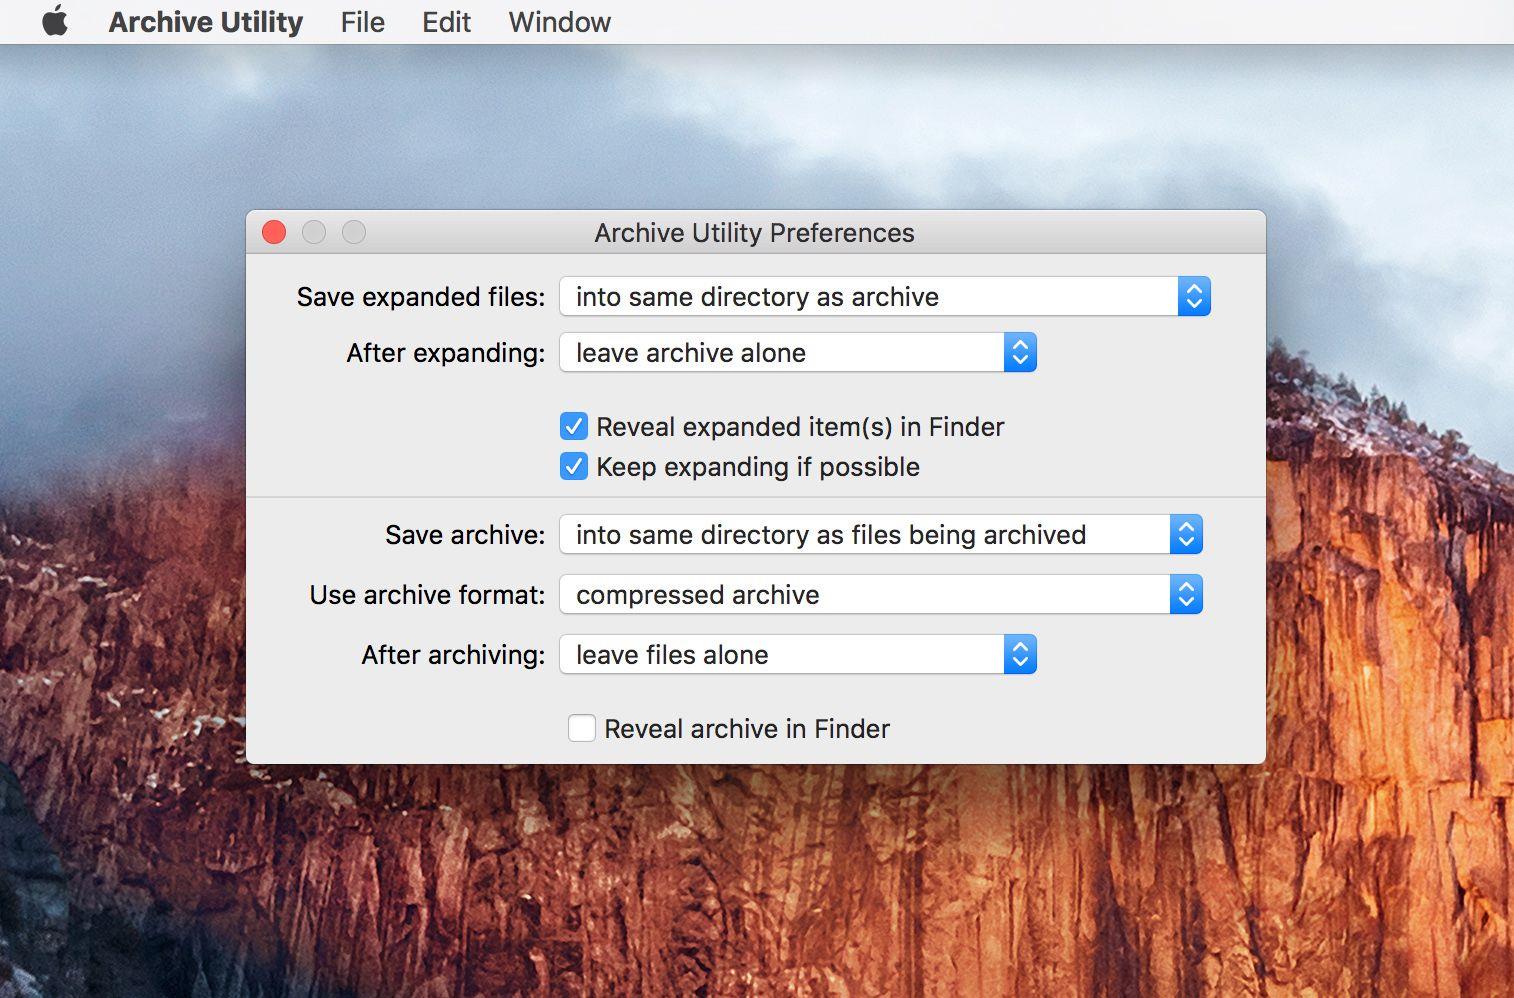Open the After archiving dropdown
The image size is (1514, 998).
[x=798, y=655]
